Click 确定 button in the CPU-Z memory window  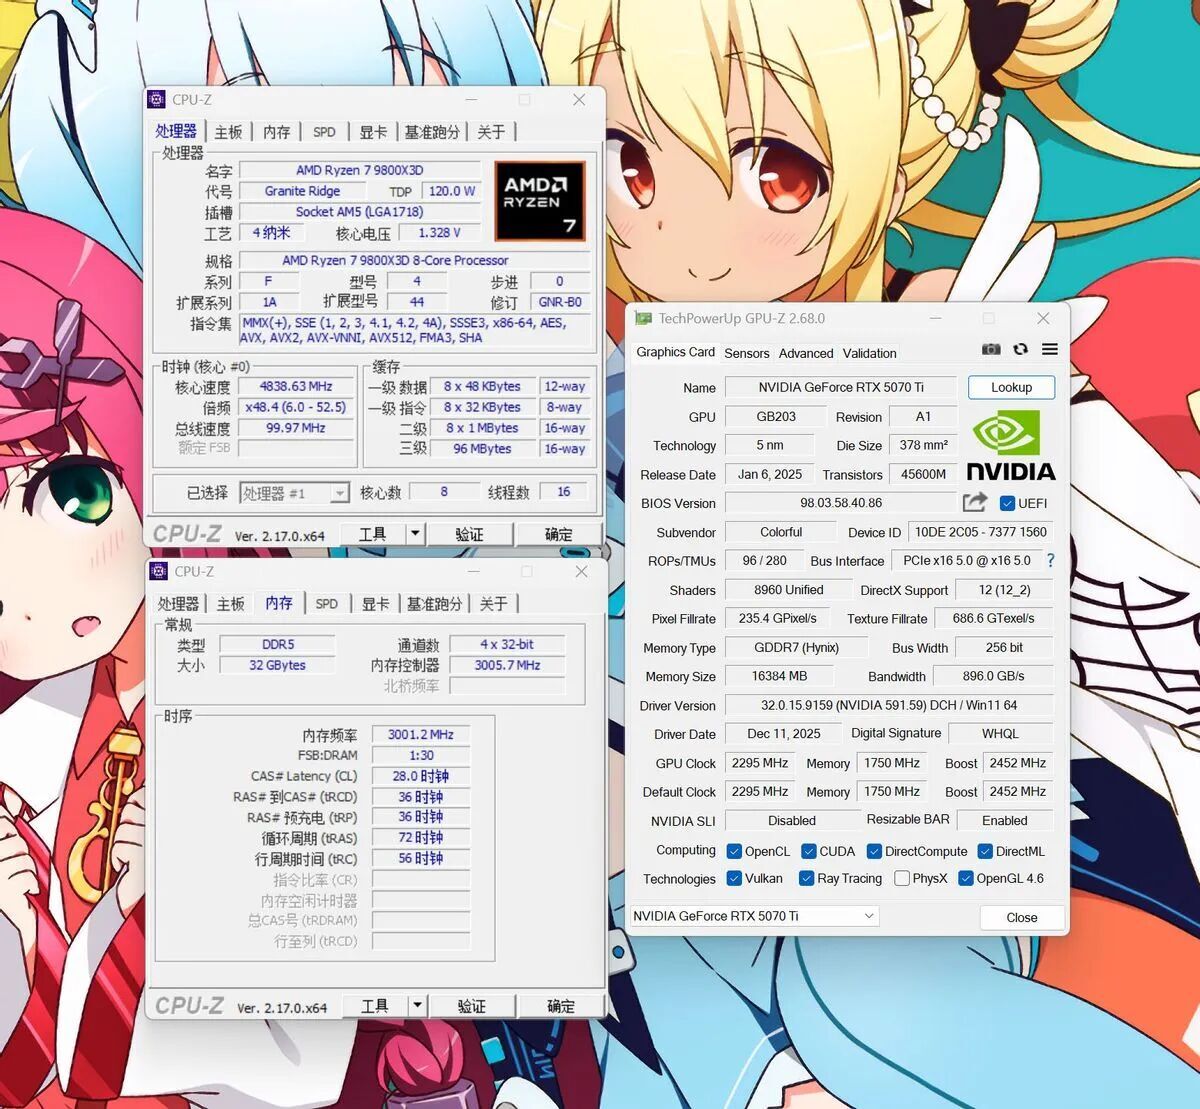click(x=561, y=1006)
